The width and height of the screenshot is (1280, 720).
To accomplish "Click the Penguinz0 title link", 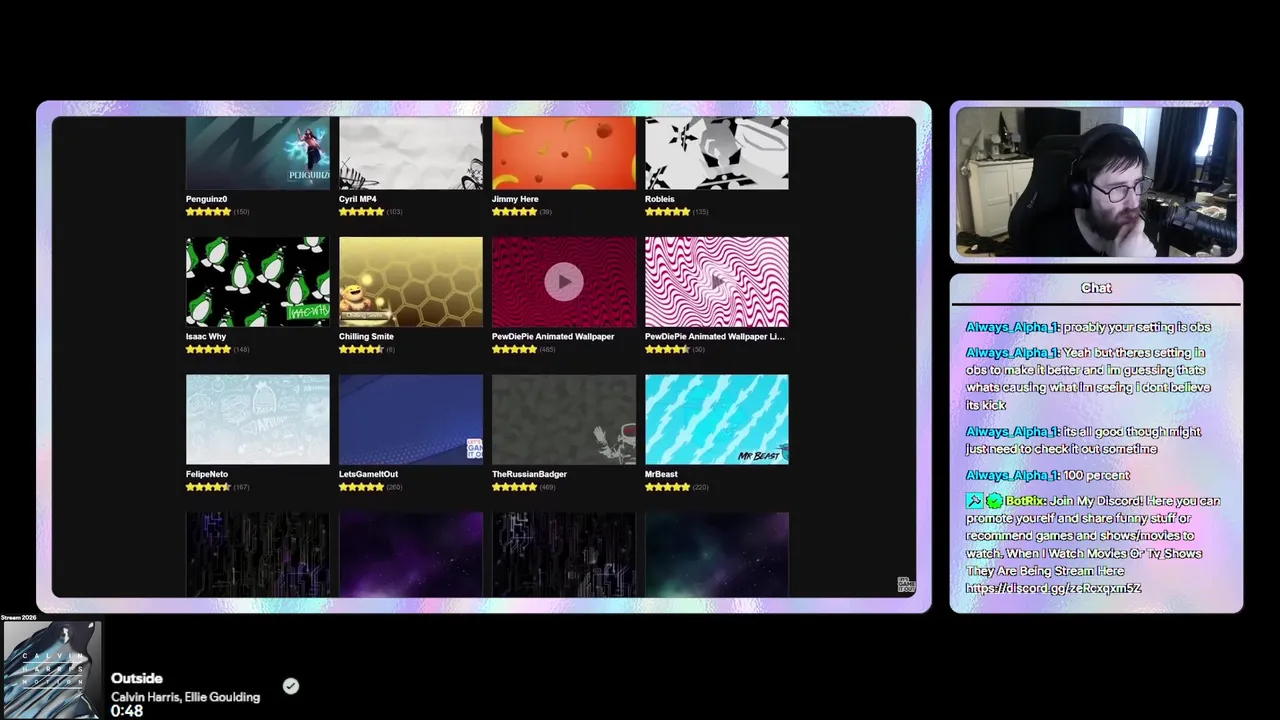I will click(x=206, y=199).
